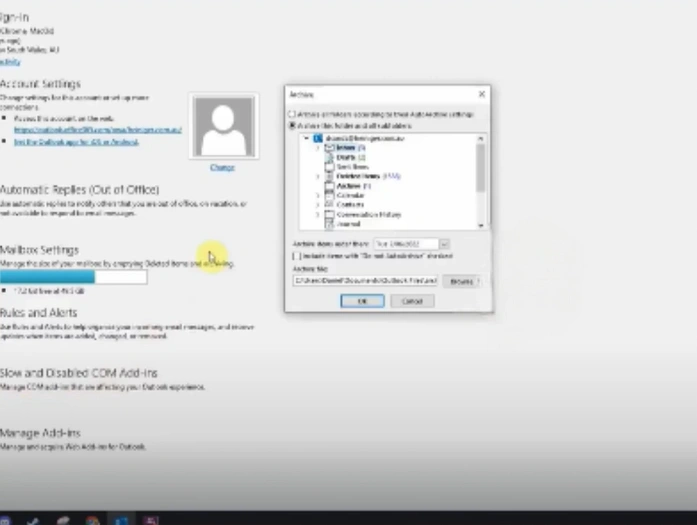The height and width of the screenshot is (525, 697).
Task: Click the Change link under profile photo
Action: 222,168
